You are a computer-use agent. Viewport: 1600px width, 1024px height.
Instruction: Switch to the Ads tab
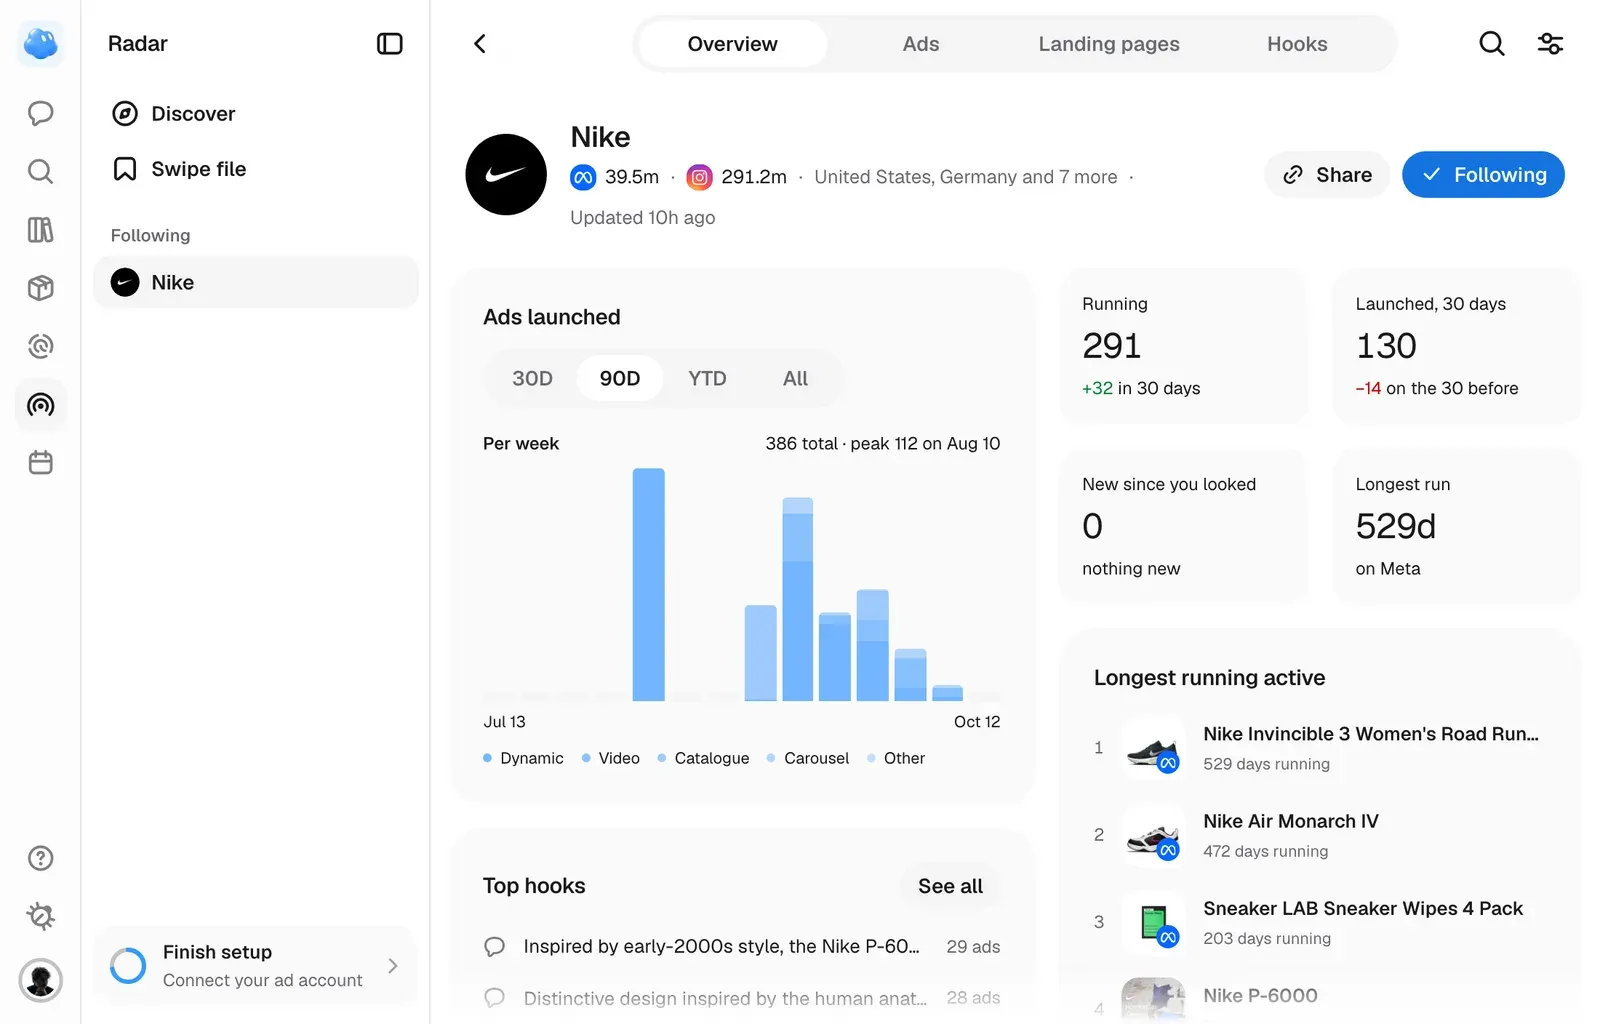pos(921,44)
